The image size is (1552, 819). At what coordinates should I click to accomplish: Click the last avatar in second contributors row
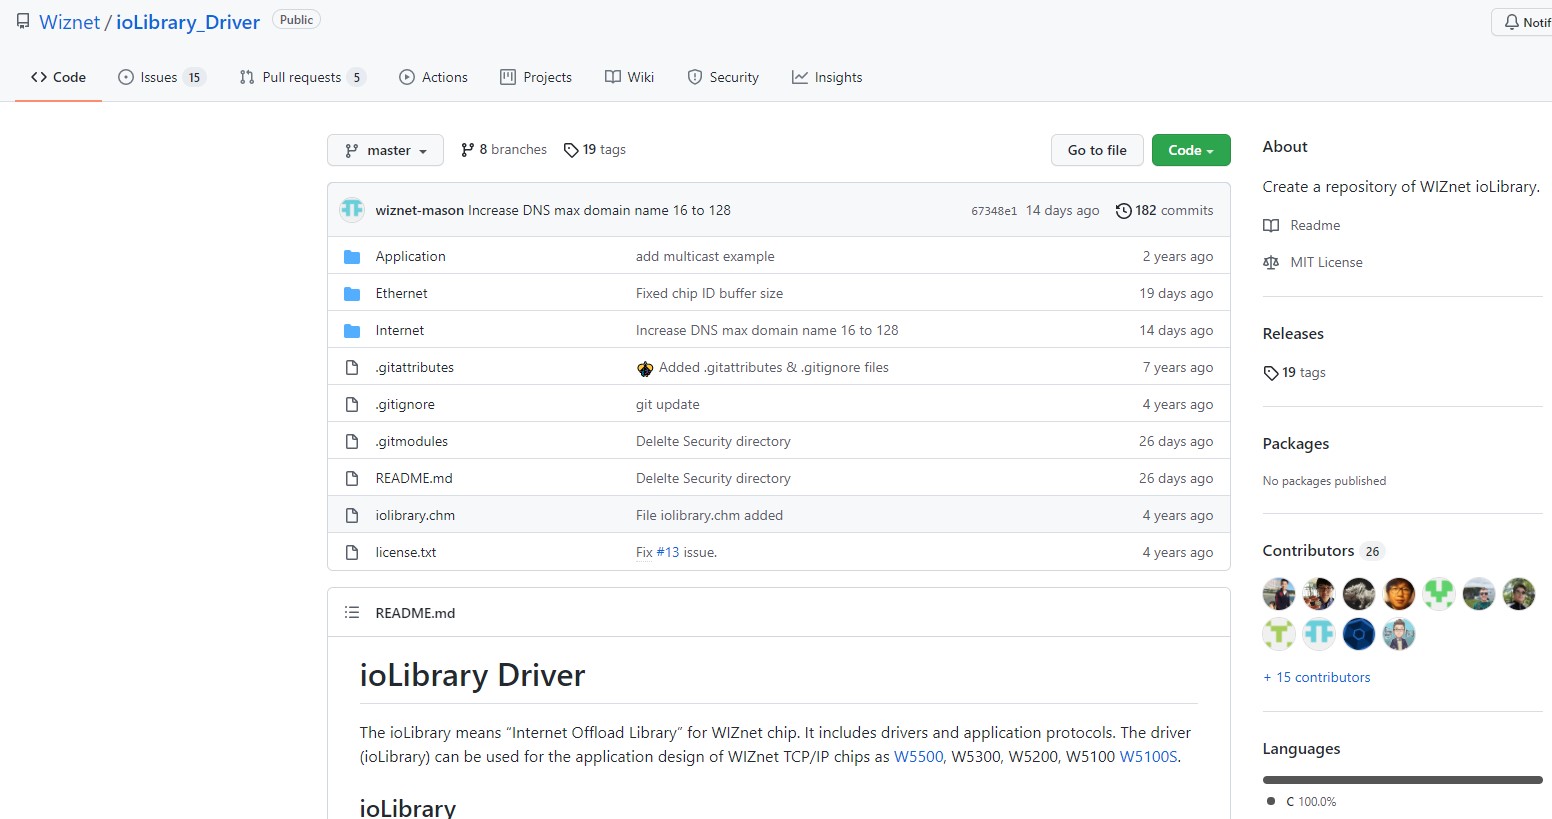1399,634
